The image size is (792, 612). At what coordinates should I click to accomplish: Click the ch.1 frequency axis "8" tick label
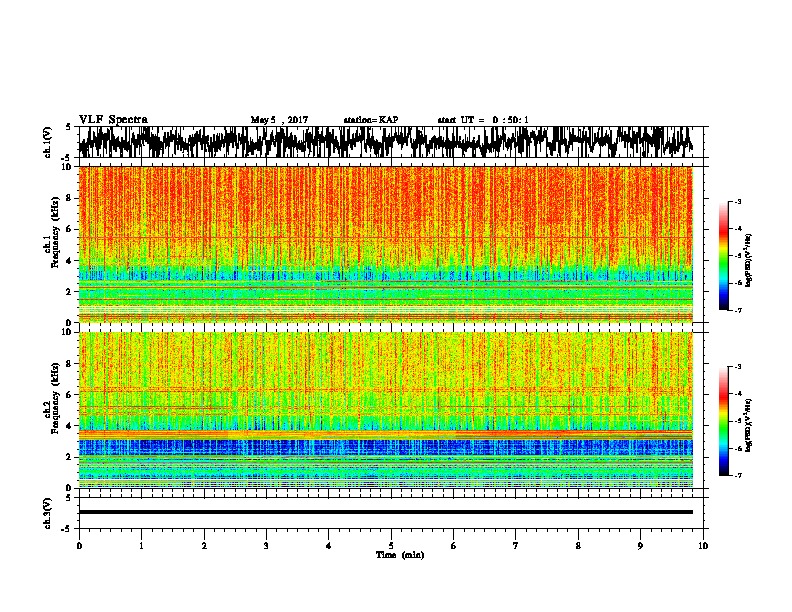pos(70,198)
